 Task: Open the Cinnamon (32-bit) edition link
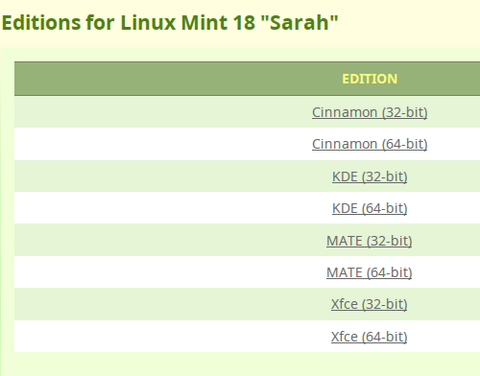click(x=369, y=112)
